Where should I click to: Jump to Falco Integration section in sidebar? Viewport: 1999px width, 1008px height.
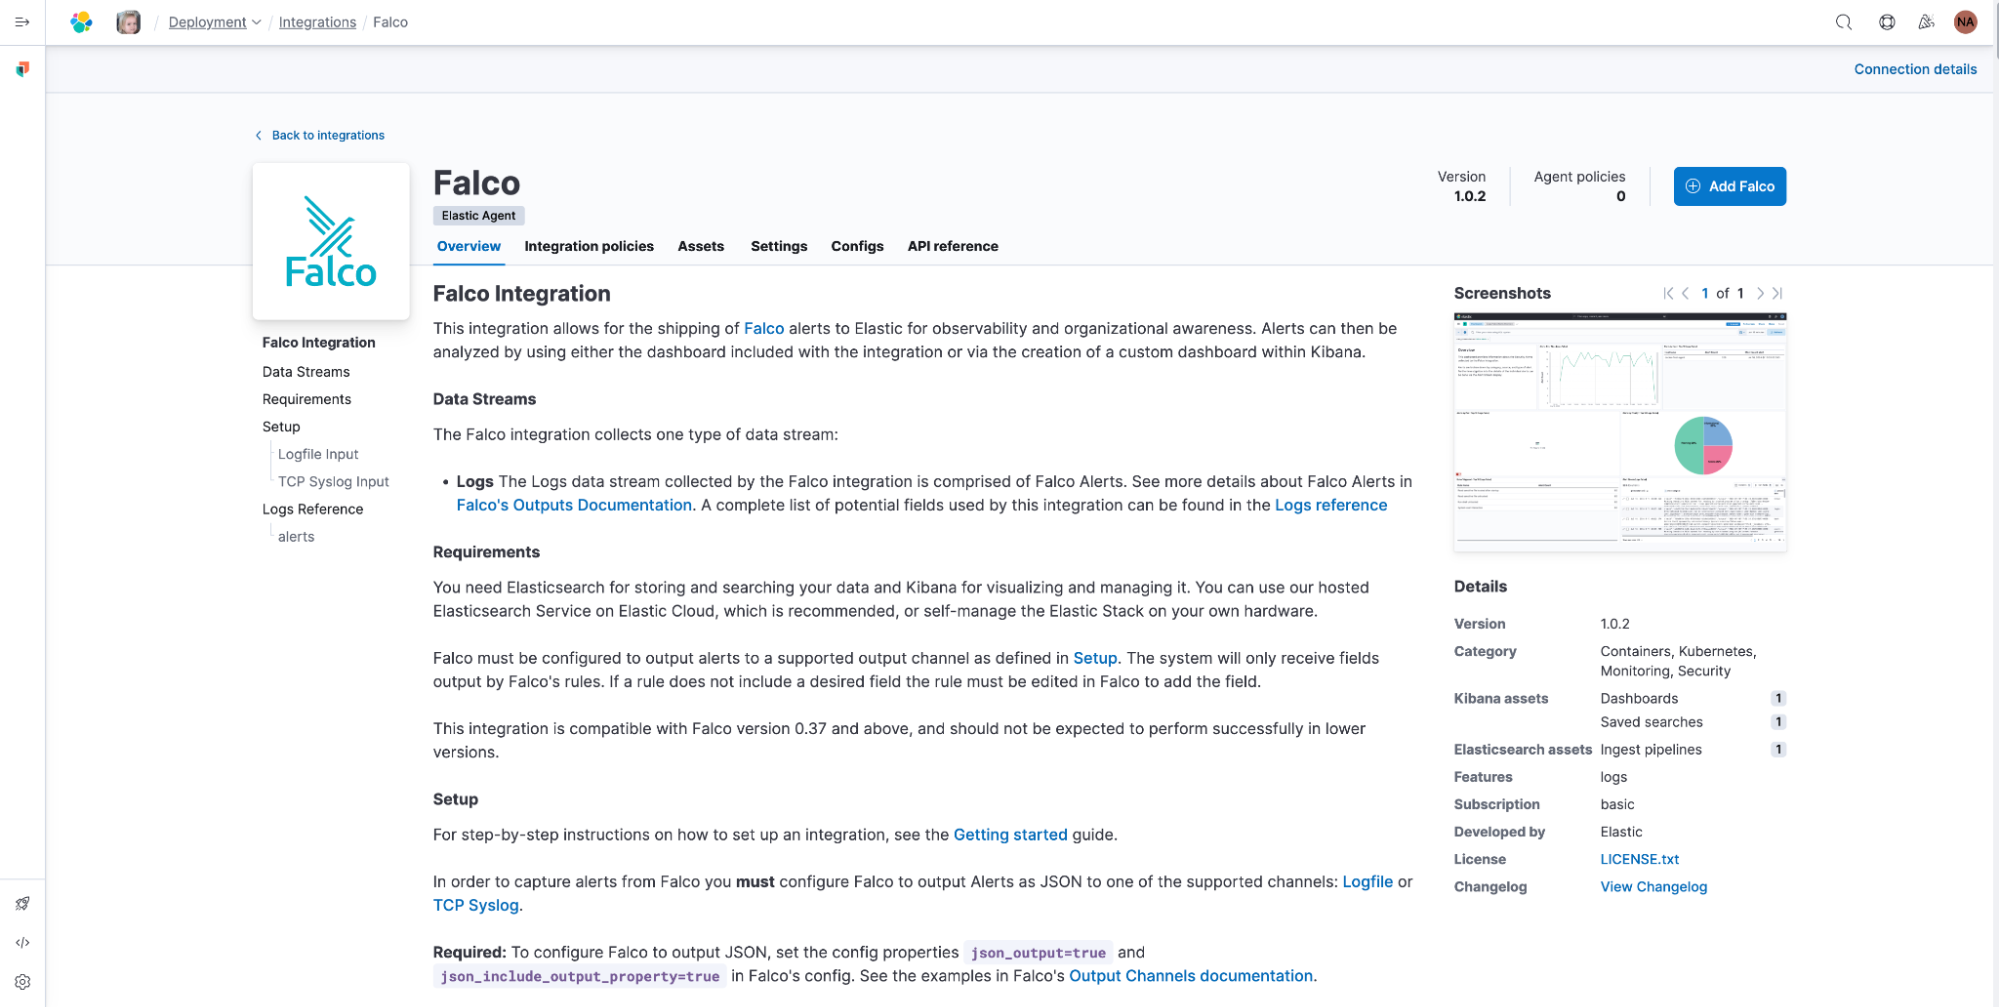tap(318, 342)
